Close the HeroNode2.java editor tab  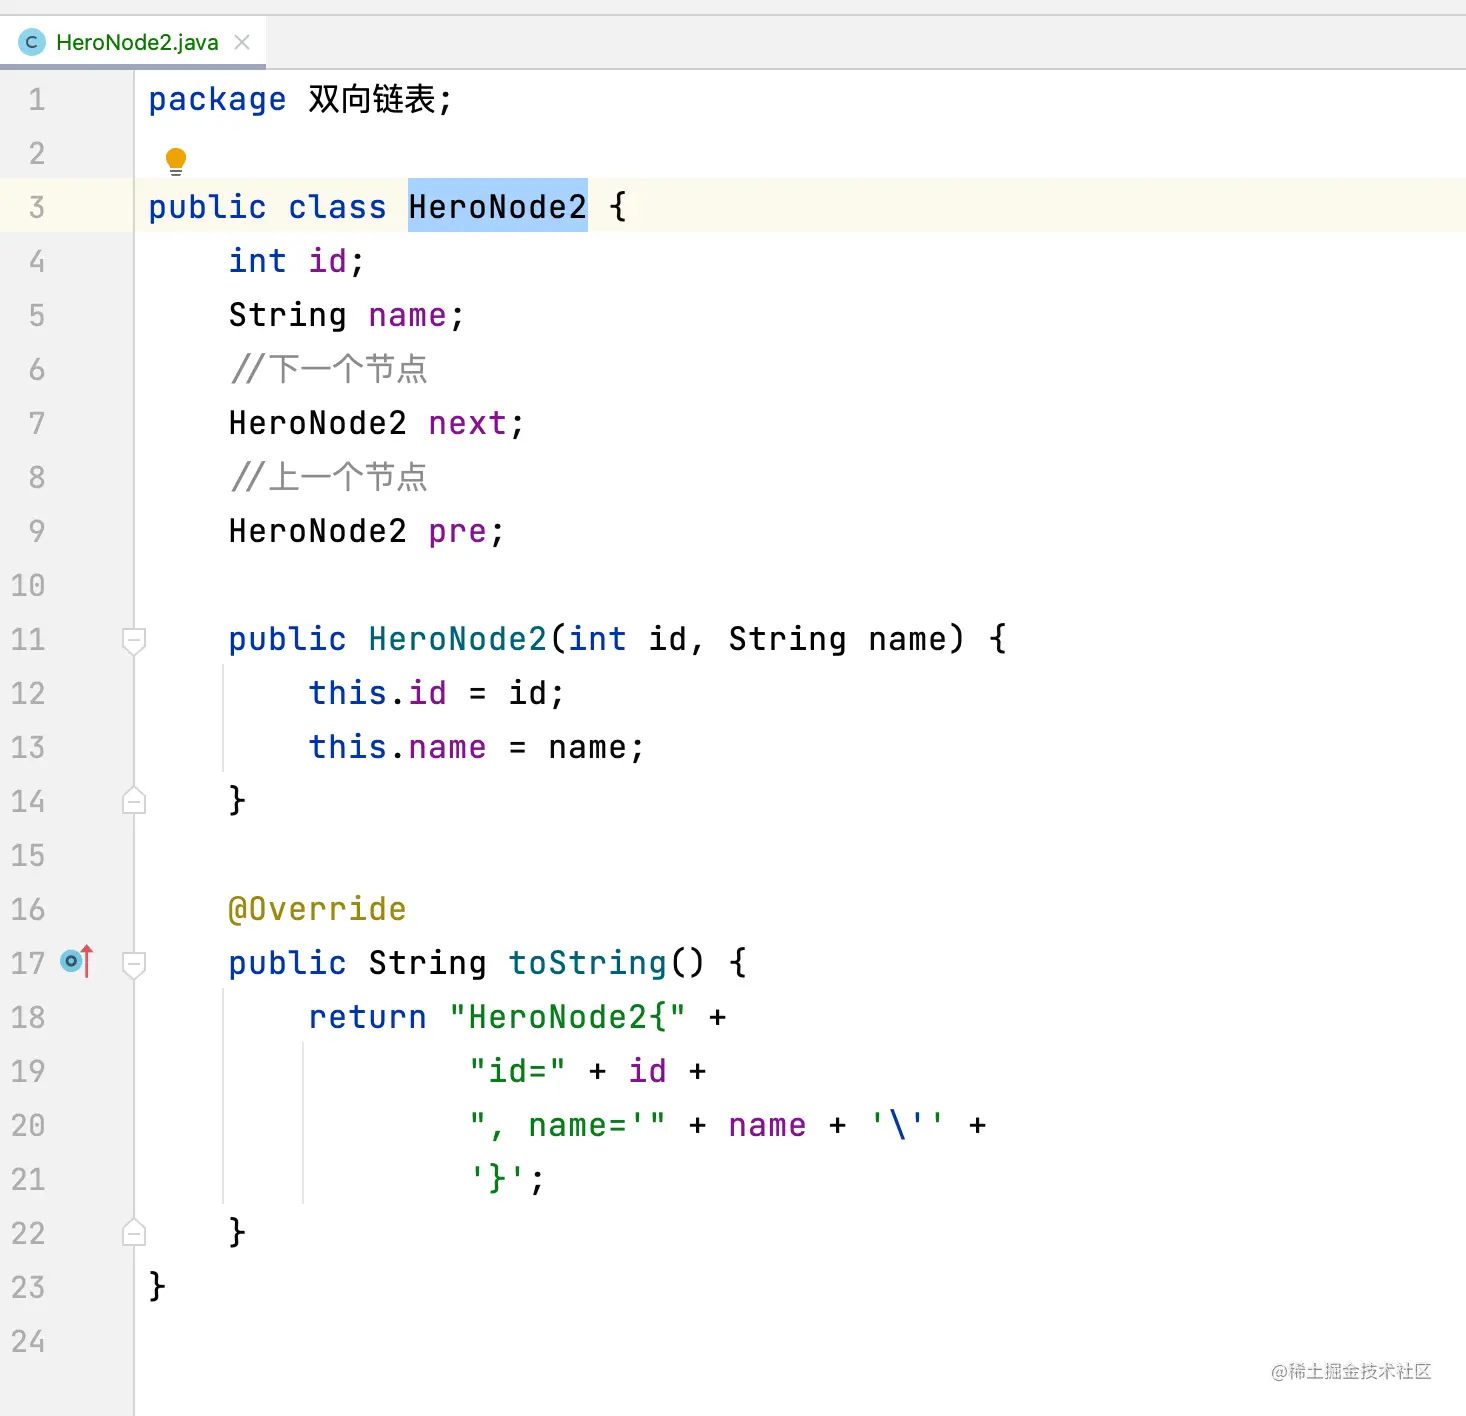point(242,42)
